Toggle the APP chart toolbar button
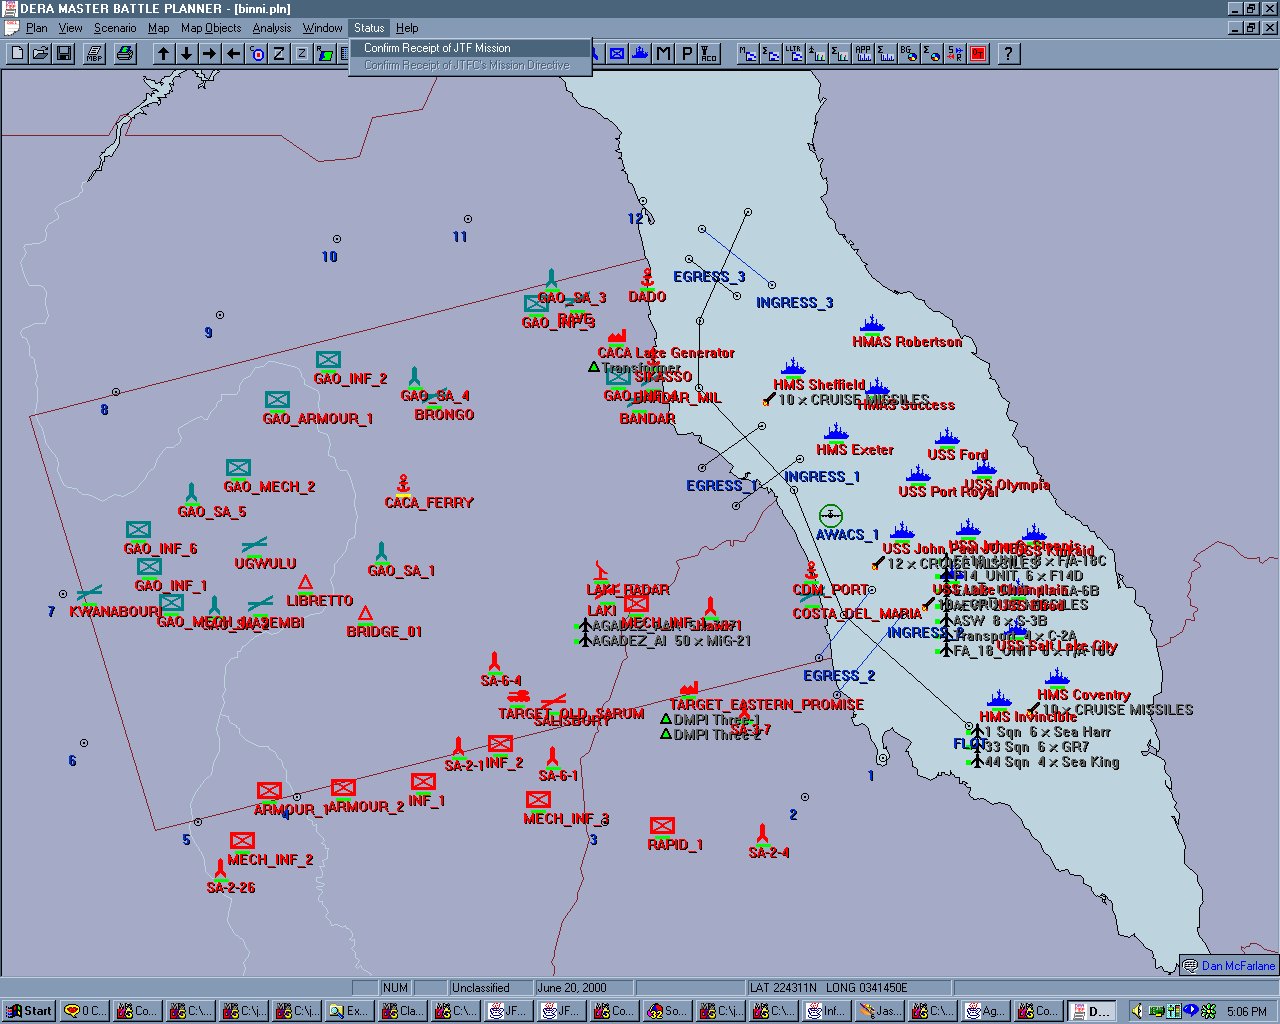This screenshot has height=1024, width=1280. (863, 54)
